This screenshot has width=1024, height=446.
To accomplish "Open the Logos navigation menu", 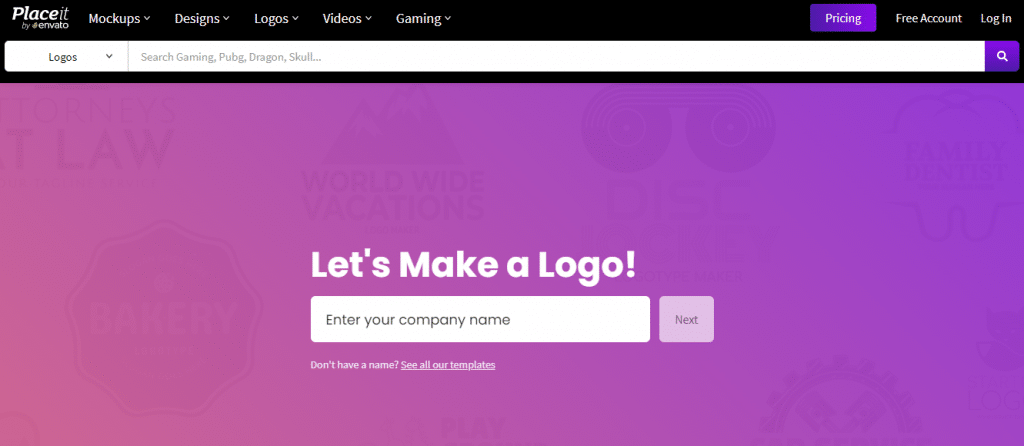I will [x=276, y=18].
